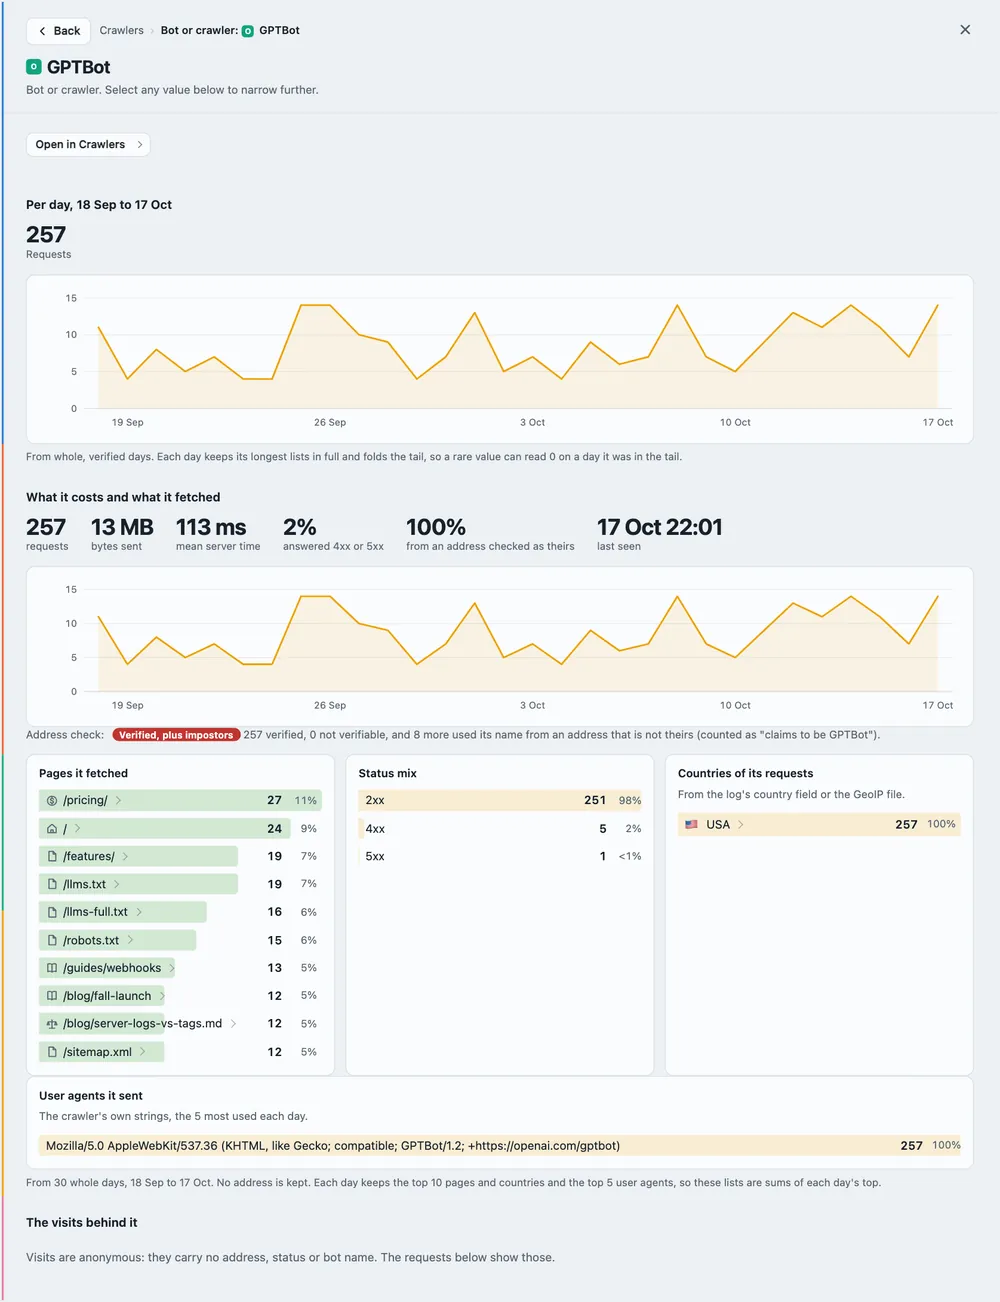Image resolution: width=1000 pixels, height=1302 pixels.
Task: Click the 17 Oct 22:01 last seen value
Action: click(660, 527)
